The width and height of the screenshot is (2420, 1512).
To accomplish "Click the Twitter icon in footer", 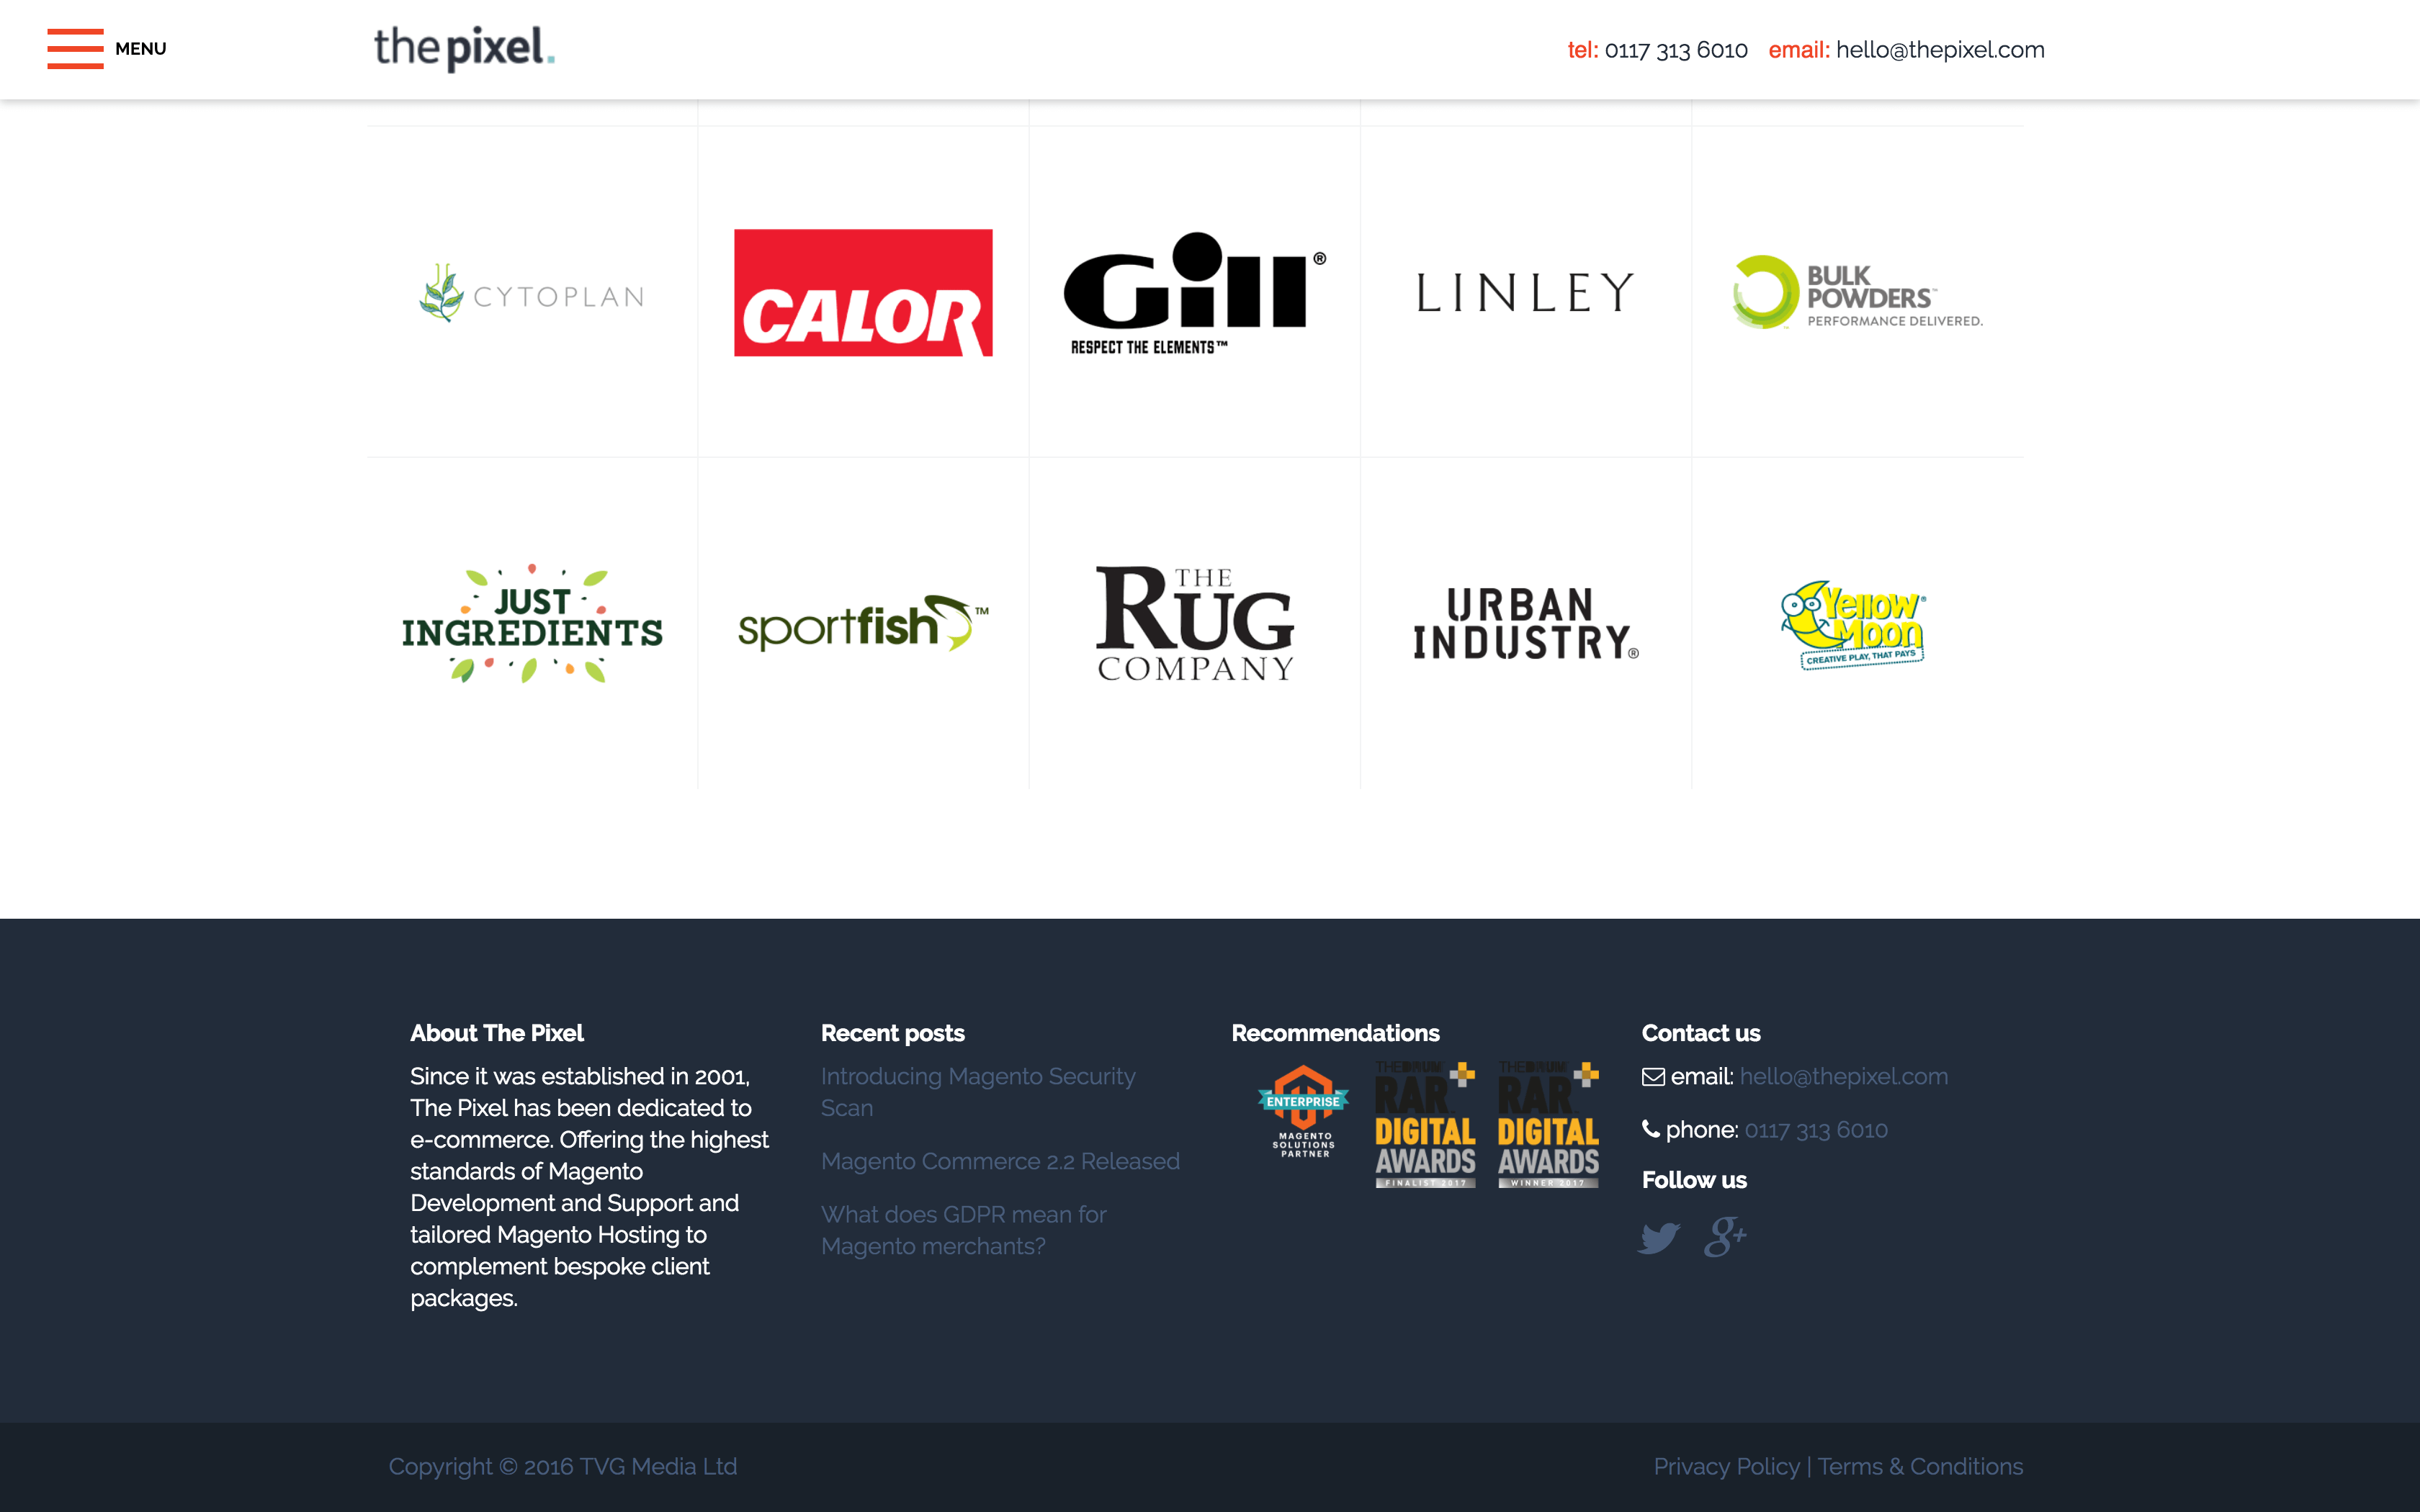I will (x=1659, y=1237).
